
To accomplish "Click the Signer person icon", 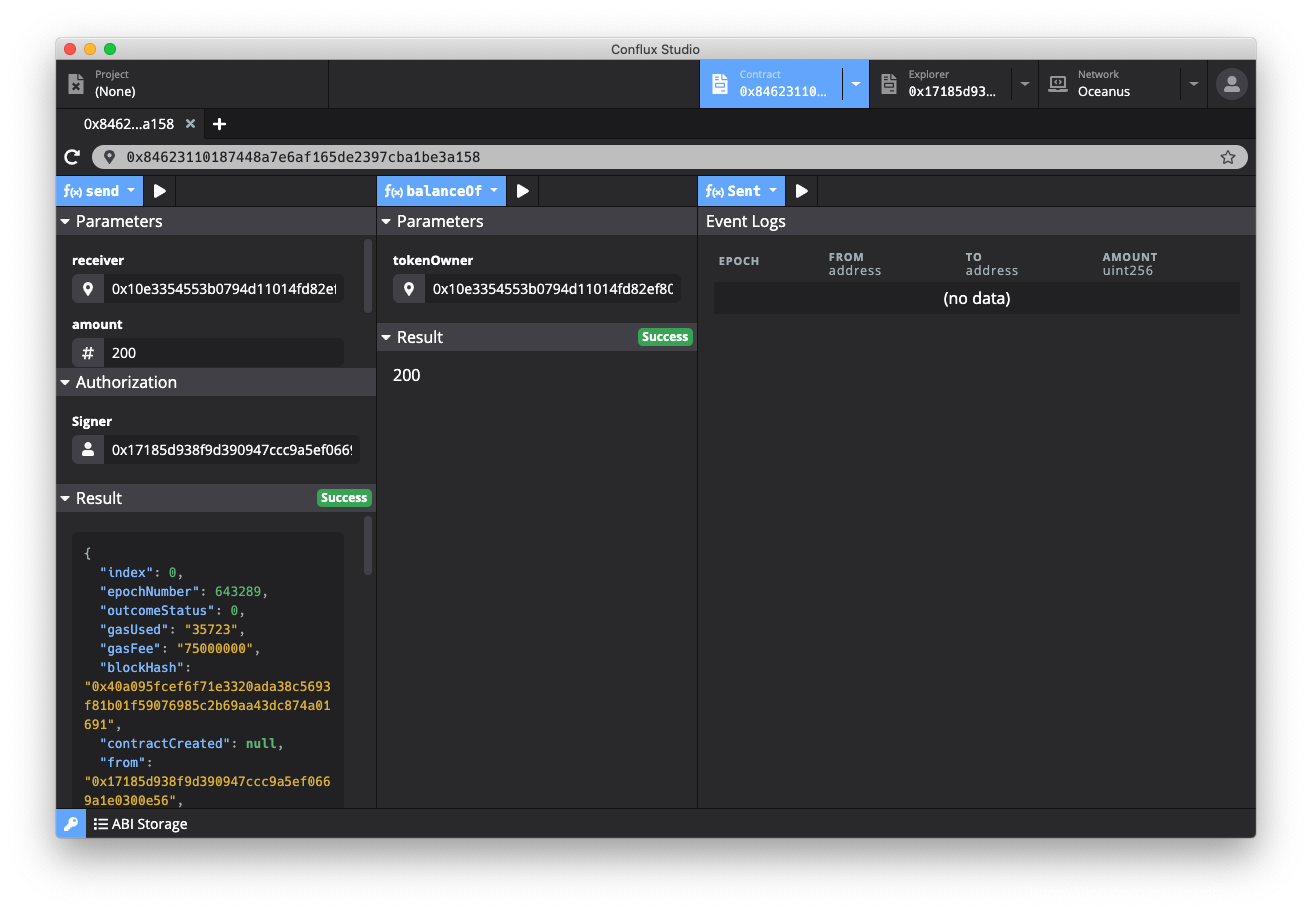I will [88, 450].
